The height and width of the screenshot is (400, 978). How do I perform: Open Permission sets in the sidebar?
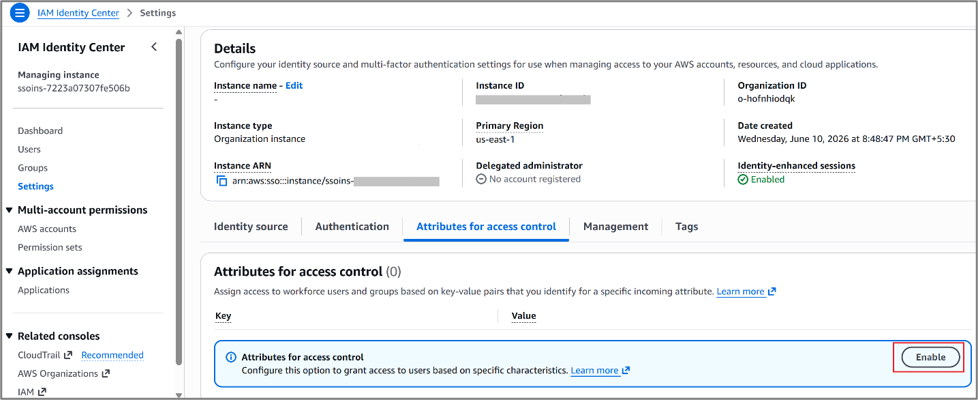pyautogui.click(x=50, y=247)
